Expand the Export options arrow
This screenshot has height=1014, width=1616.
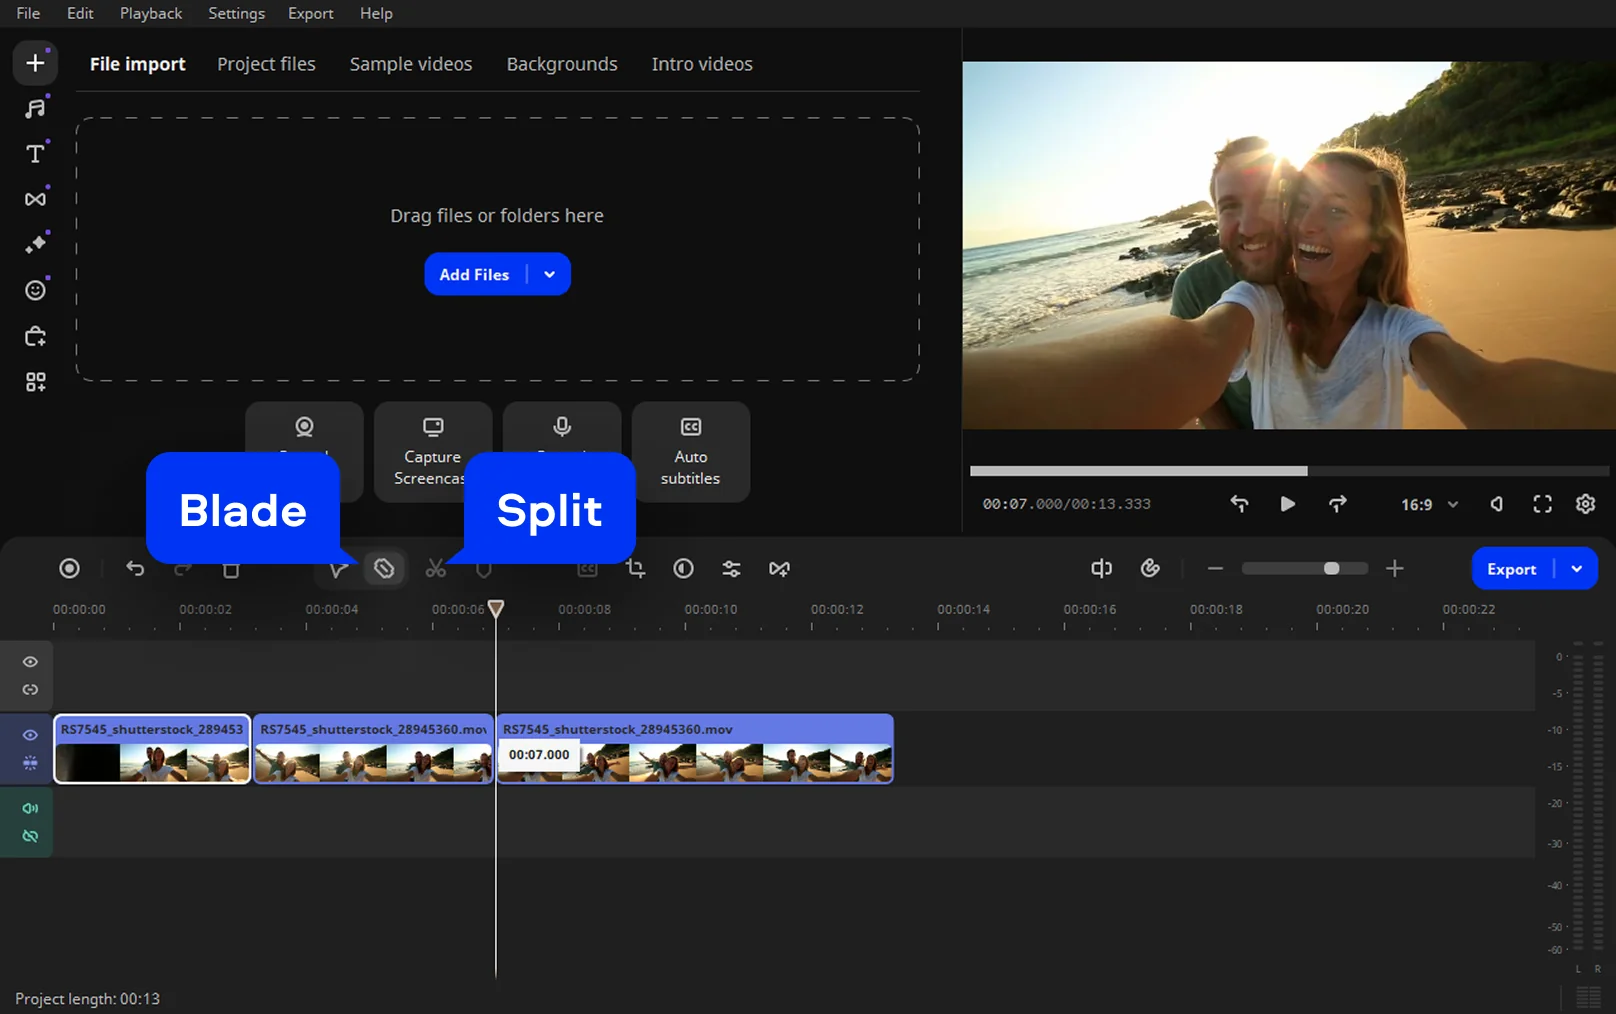(1577, 569)
